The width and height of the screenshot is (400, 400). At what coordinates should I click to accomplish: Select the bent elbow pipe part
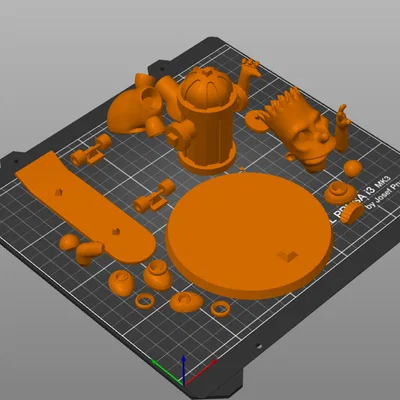coord(89,253)
